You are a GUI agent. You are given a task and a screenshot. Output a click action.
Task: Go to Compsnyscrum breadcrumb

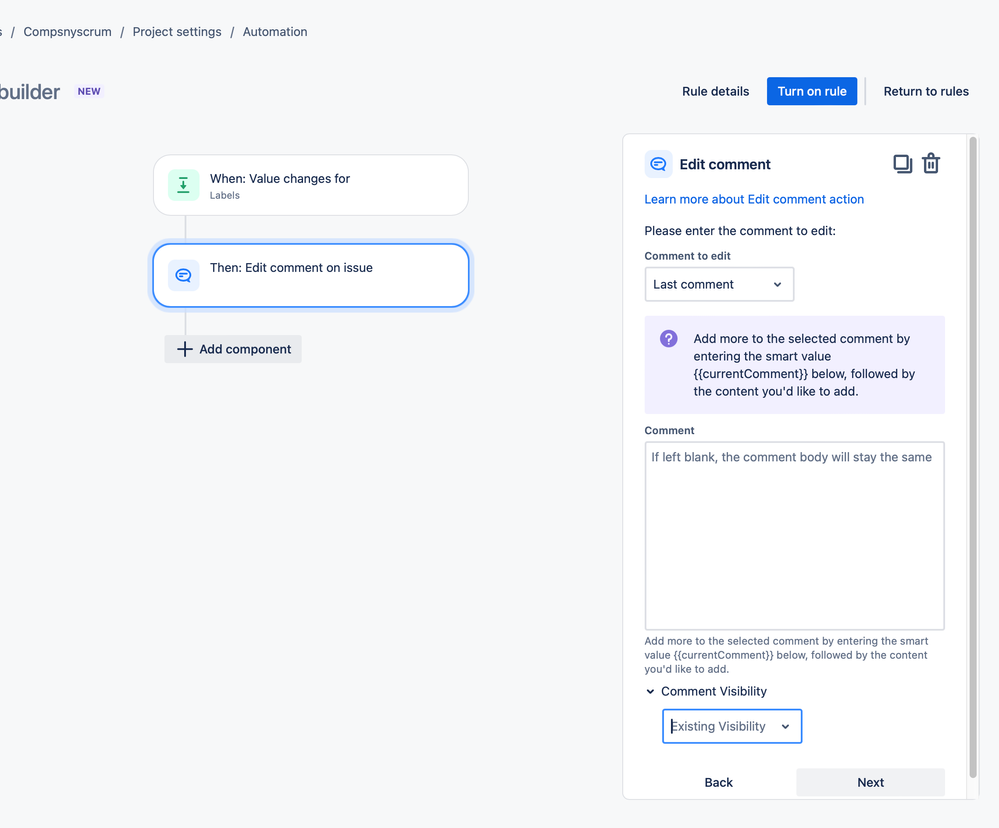pos(68,32)
